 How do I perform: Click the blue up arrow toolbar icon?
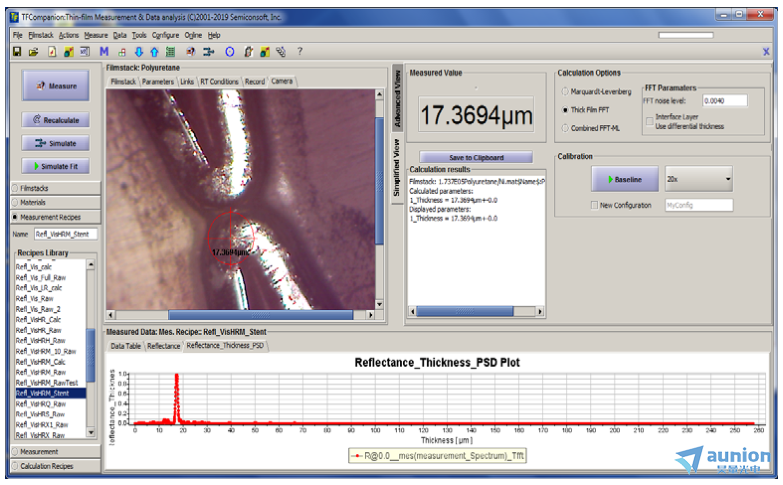tap(154, 52)
